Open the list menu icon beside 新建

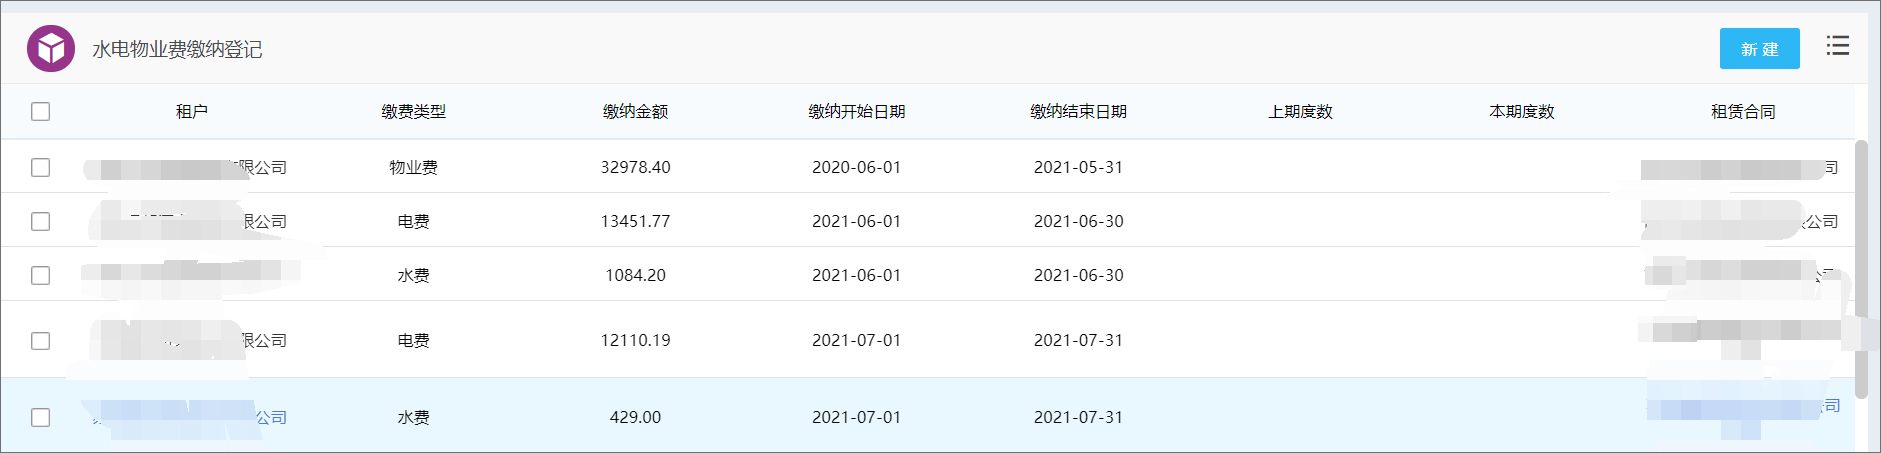click(x=1837, y=46)
